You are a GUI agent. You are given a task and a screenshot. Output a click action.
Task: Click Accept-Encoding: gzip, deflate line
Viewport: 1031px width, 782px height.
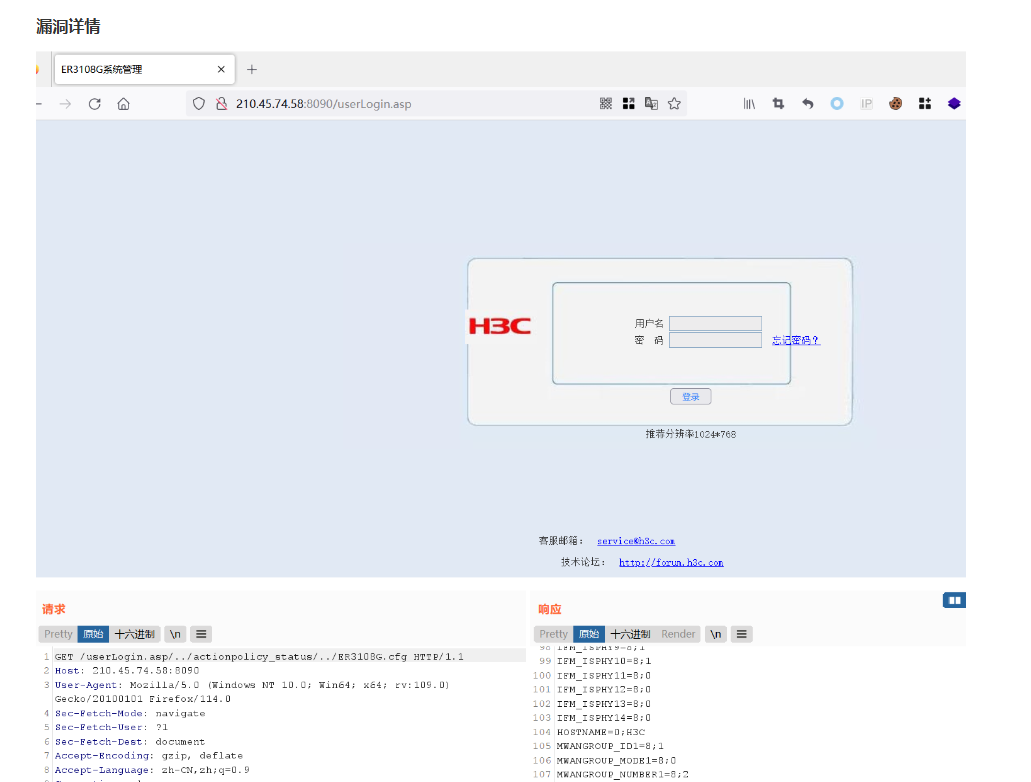click(149, 756)
